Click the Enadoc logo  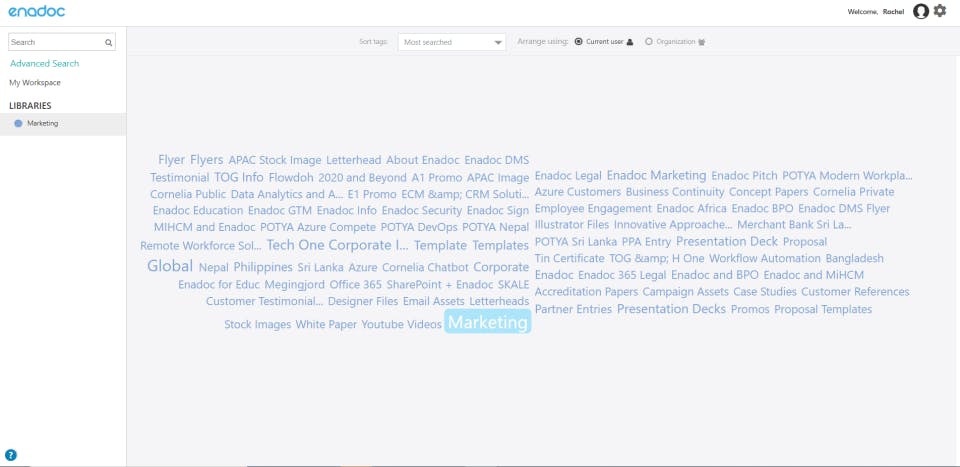pyautogui.click(x=37, y=11)
